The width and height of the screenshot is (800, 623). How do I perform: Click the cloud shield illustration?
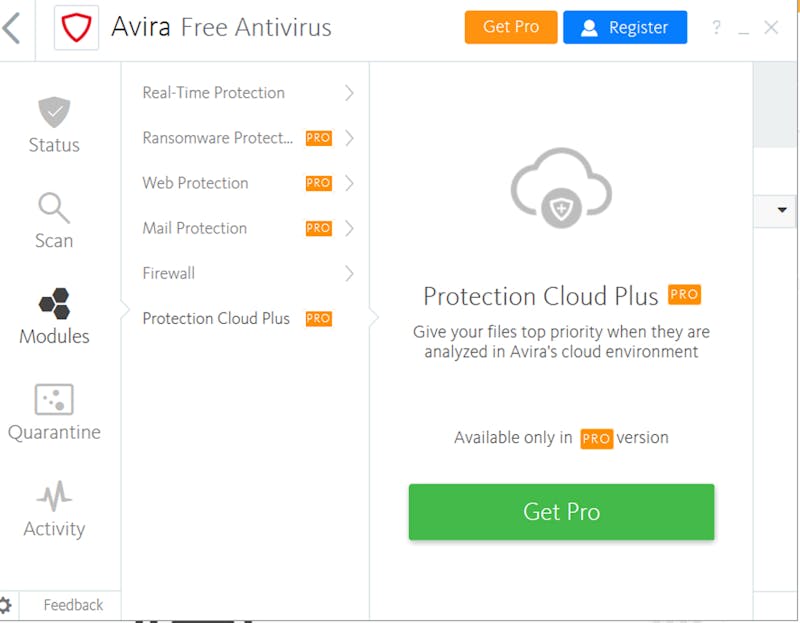(561, 188)
